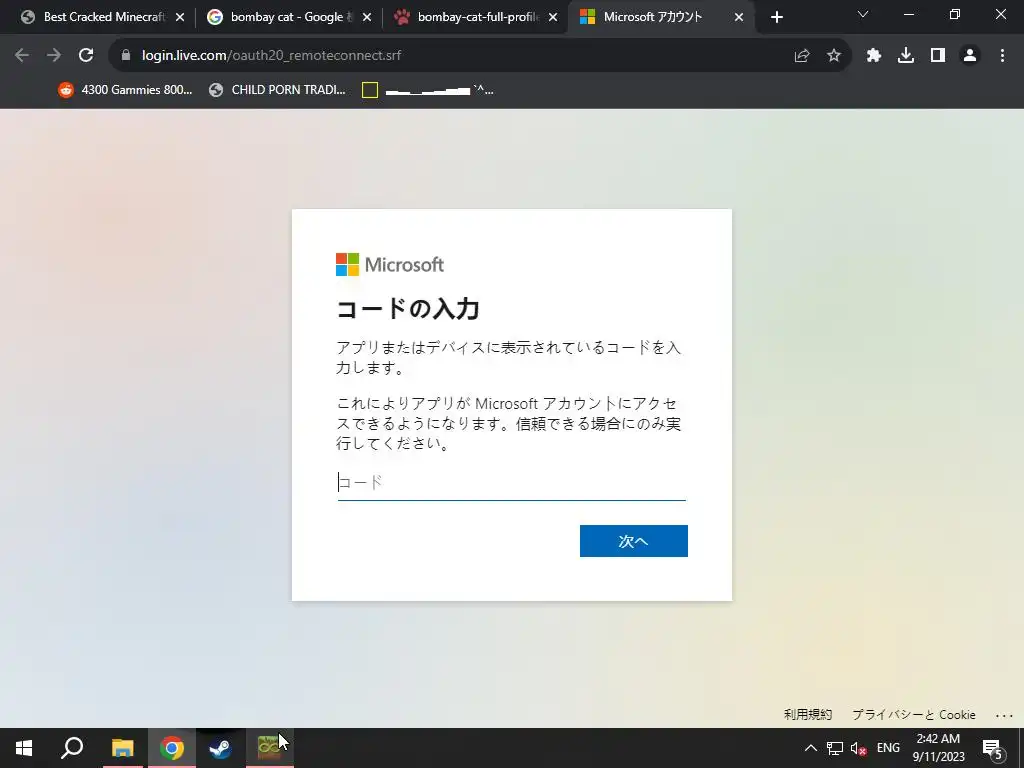Screen dimensions: 1024x768
Task: Open Windows taskbar search
Action: point(72,748)
